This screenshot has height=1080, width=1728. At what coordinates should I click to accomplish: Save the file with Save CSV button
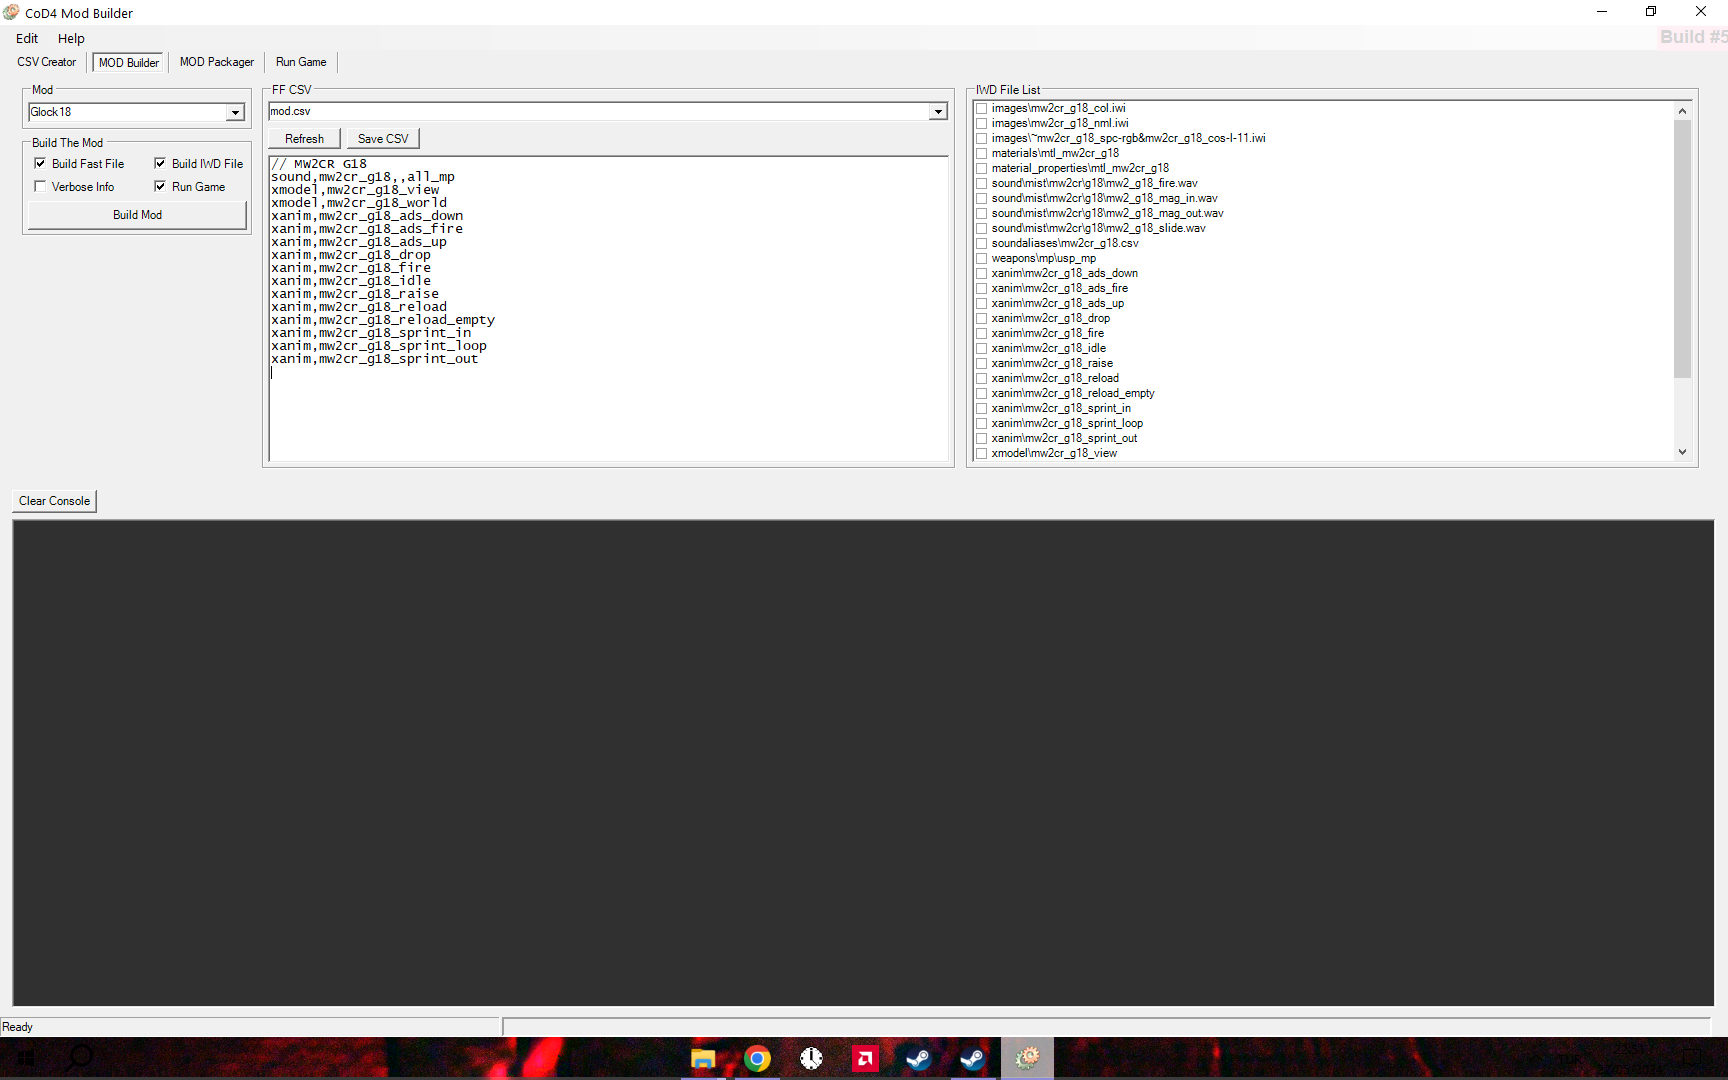(x=383, y=139)
